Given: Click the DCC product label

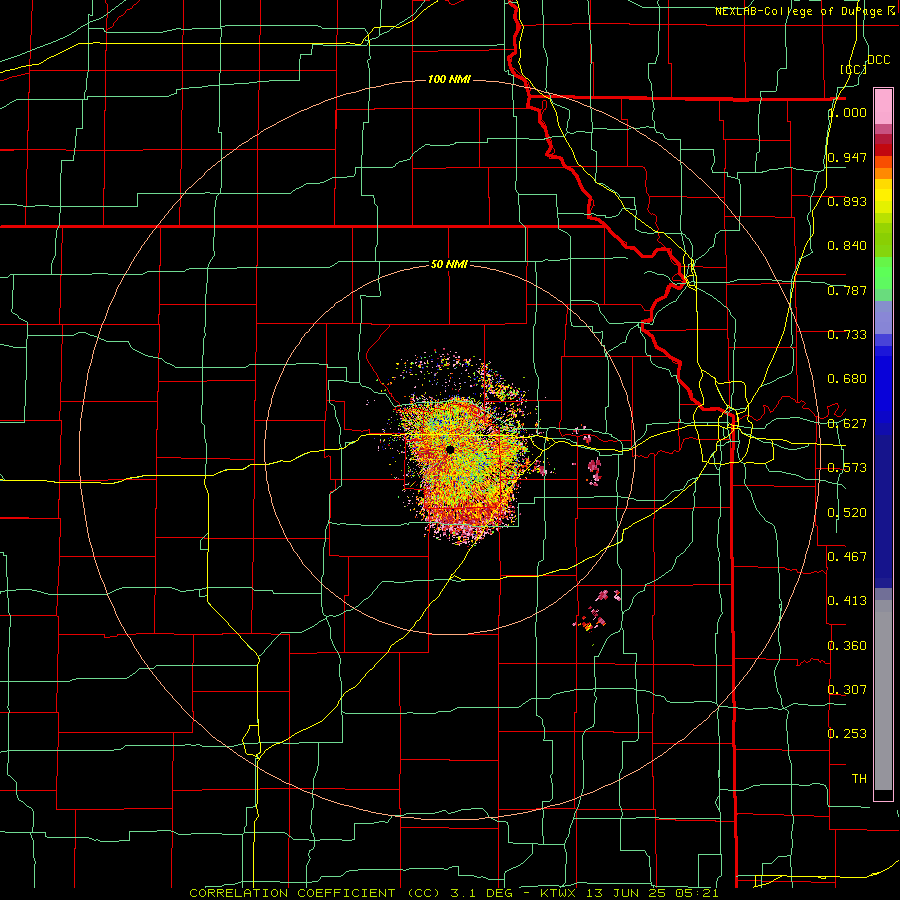Looking at the screenshot, I should (878, 60).
